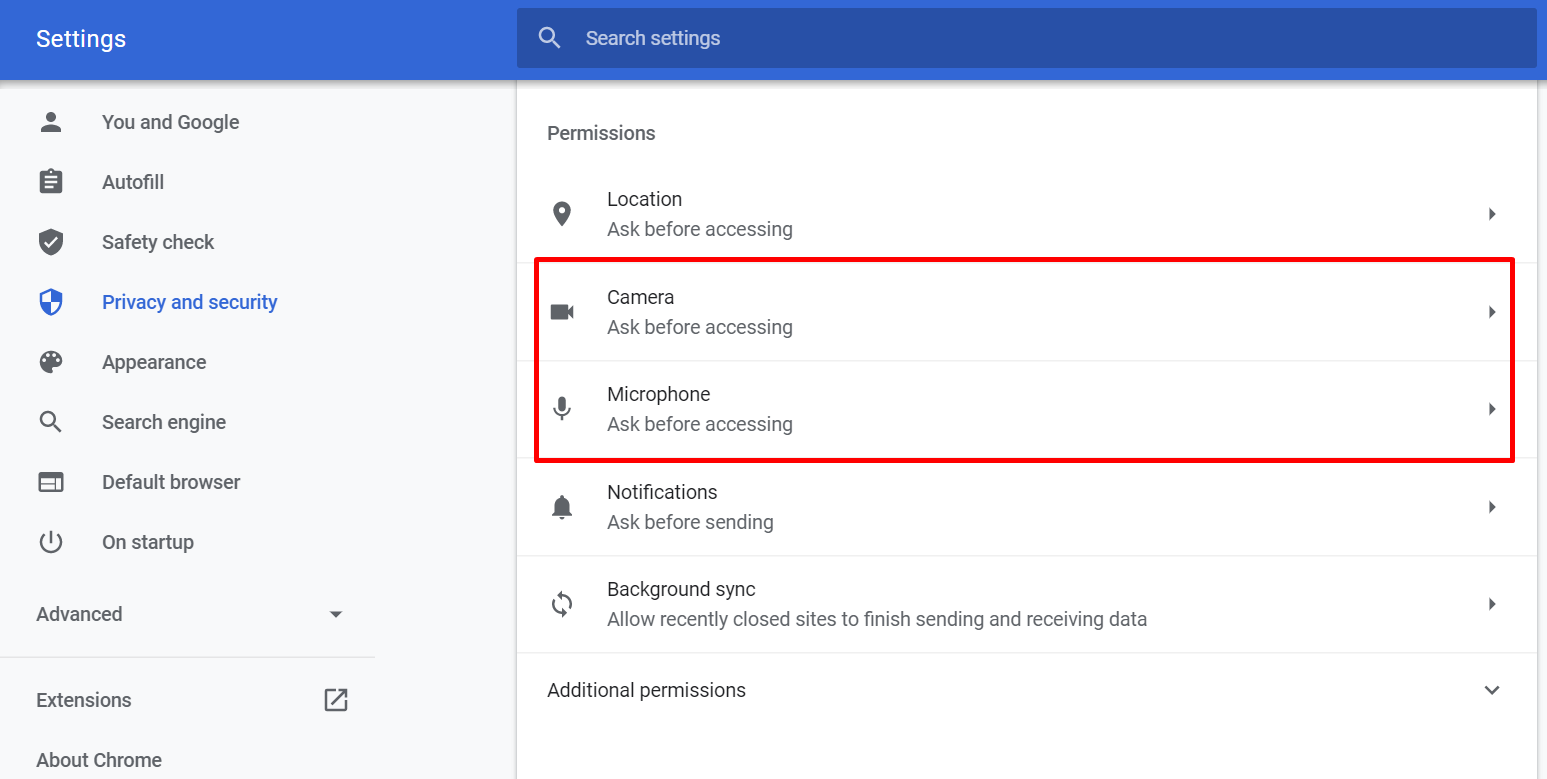Open Camera settings using its right arrow
The image size is (1547, 779).
1492,312
